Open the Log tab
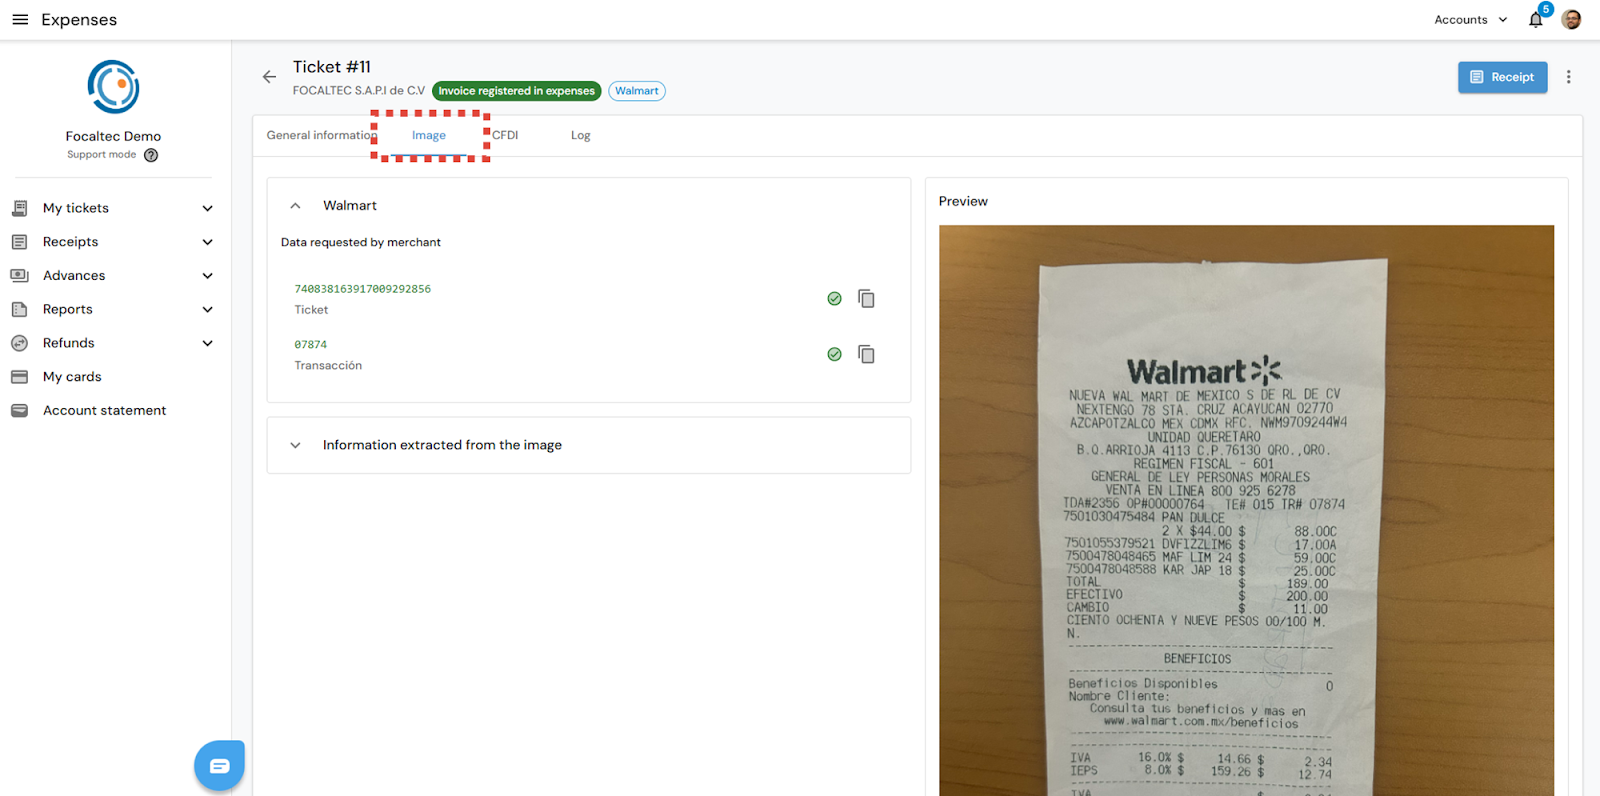The image size is (1600, 796). (581, 136)
